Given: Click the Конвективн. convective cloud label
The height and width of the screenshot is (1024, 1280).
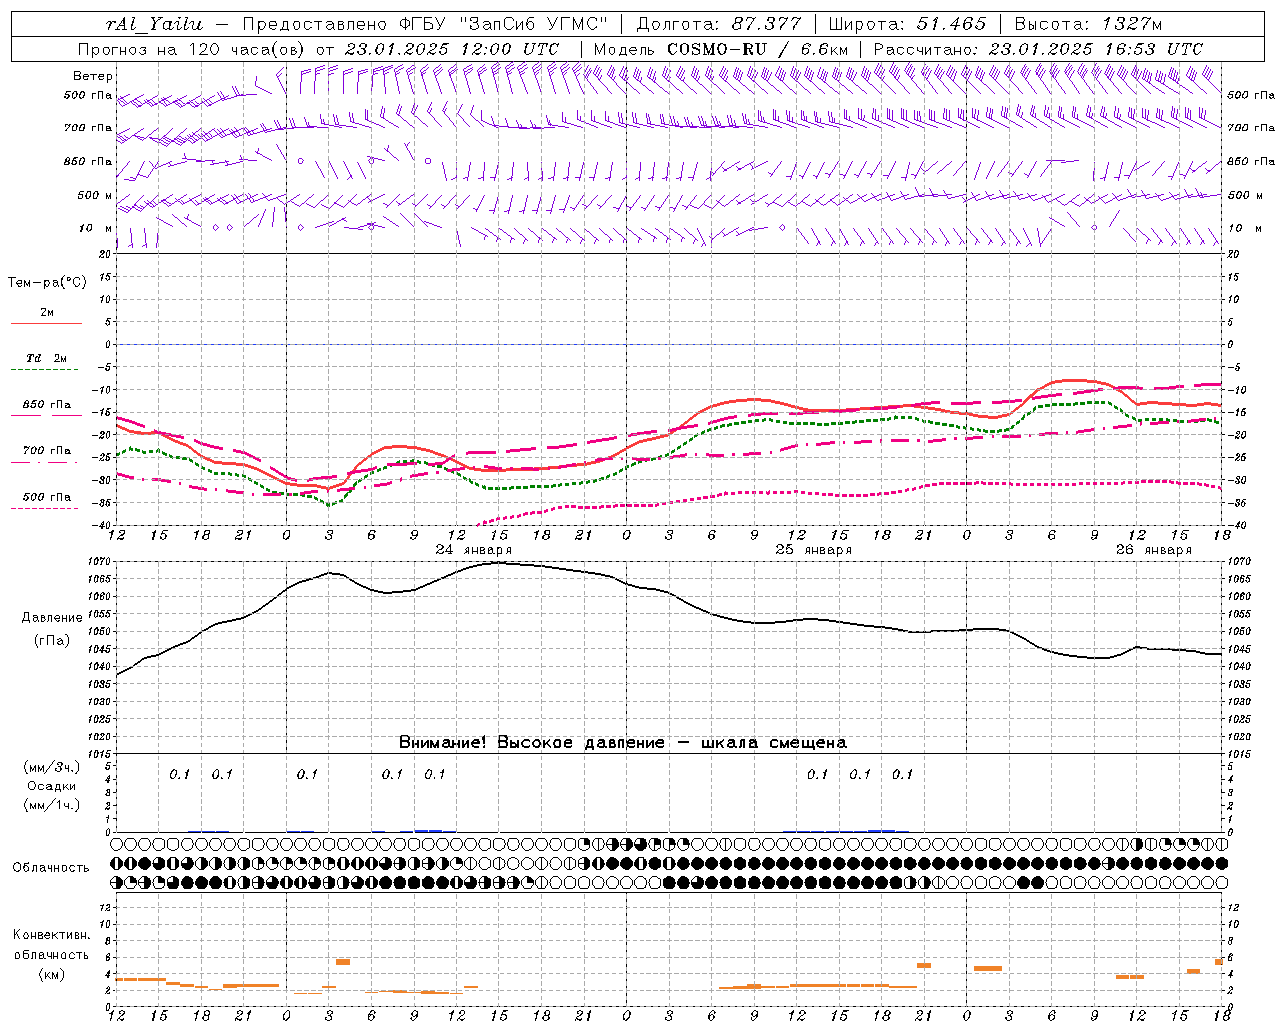Looking at the screenshot, I should pos(51,935).
